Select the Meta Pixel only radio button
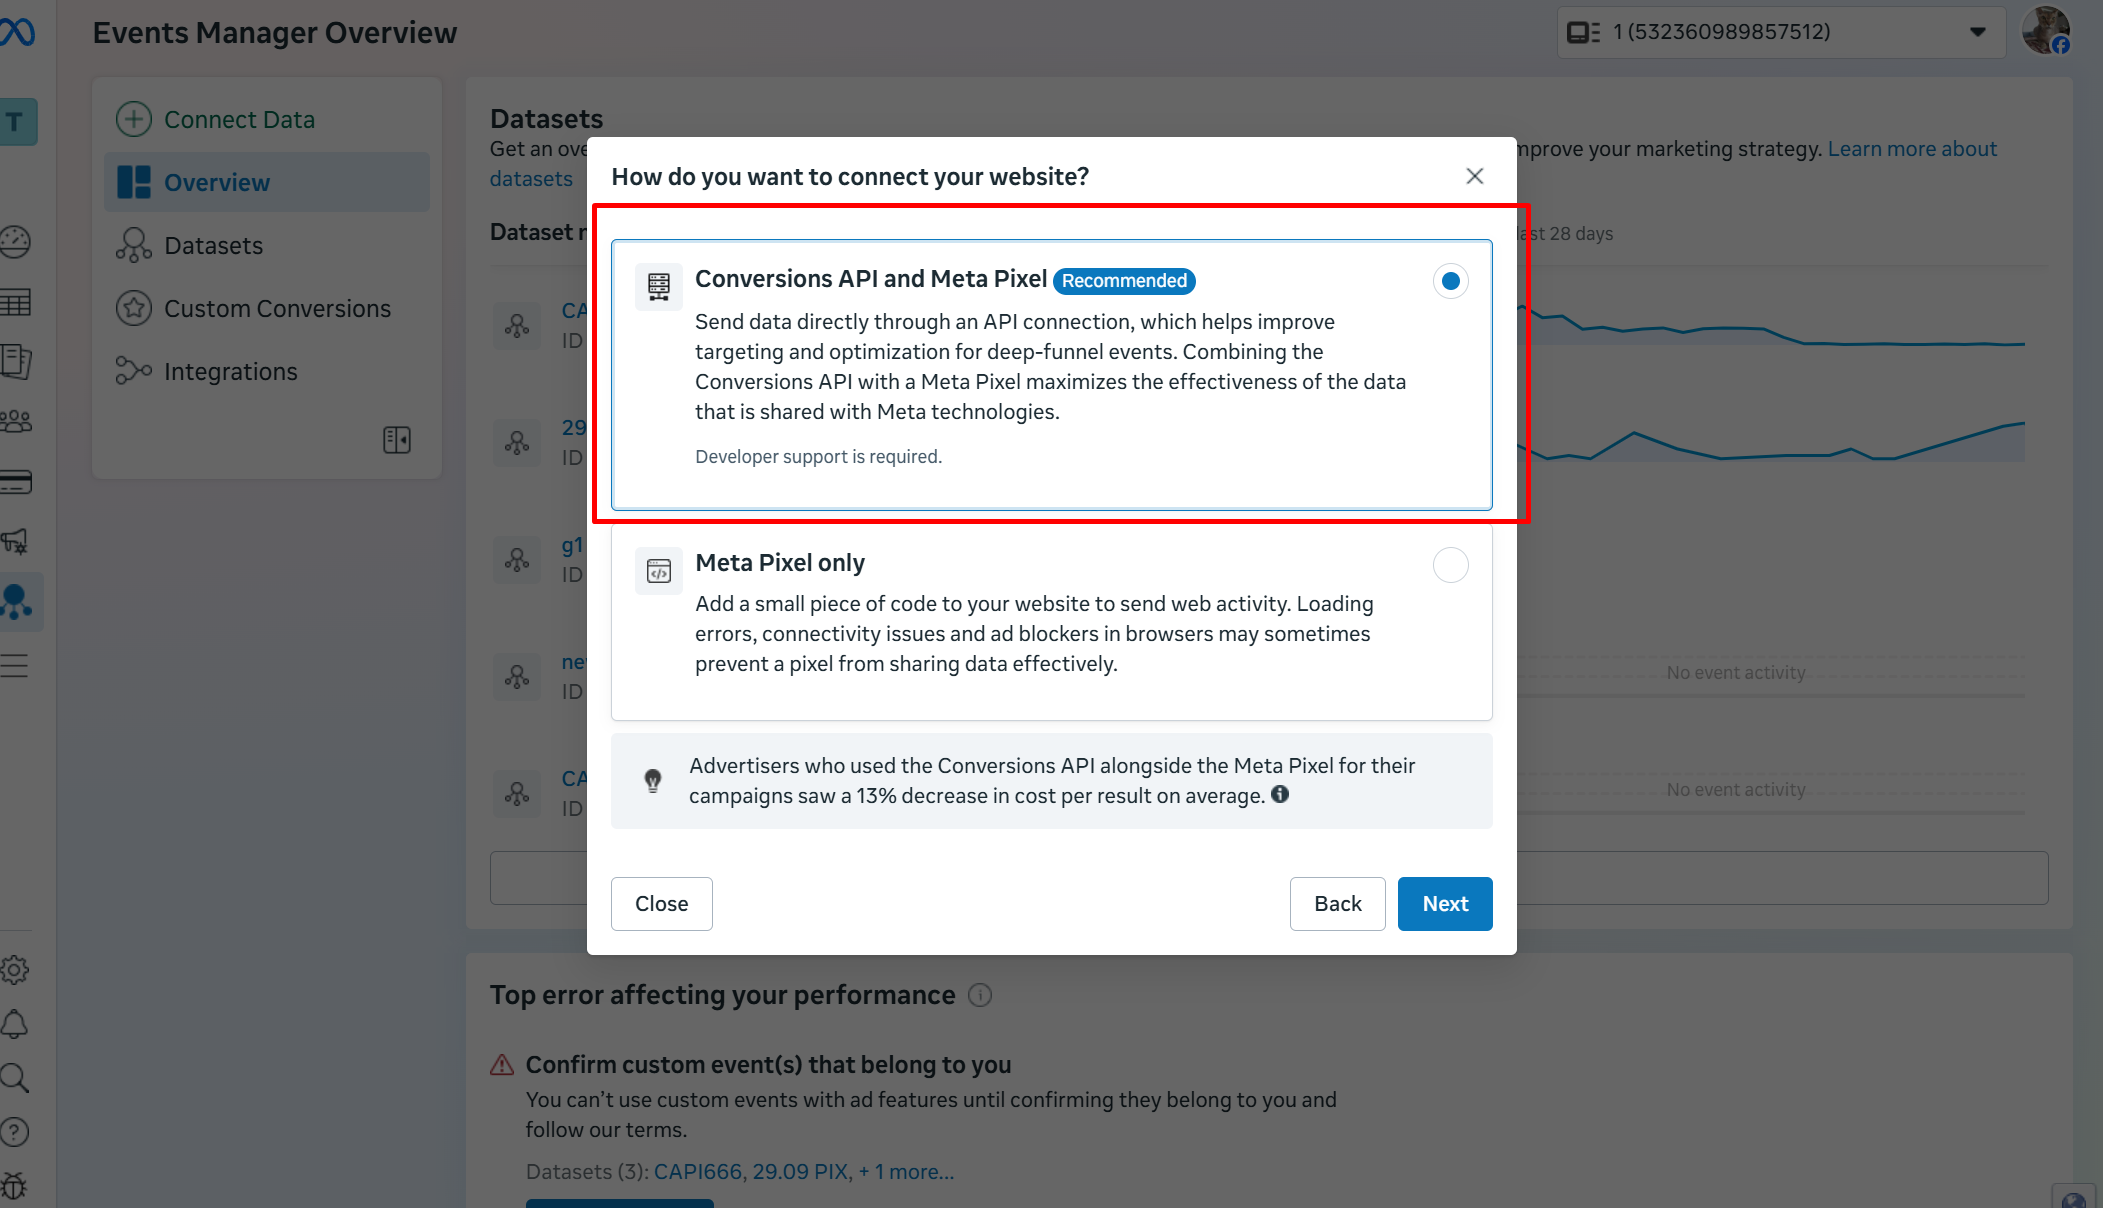This screenshot has height=1208, width=2103. tap(1450, 565)
